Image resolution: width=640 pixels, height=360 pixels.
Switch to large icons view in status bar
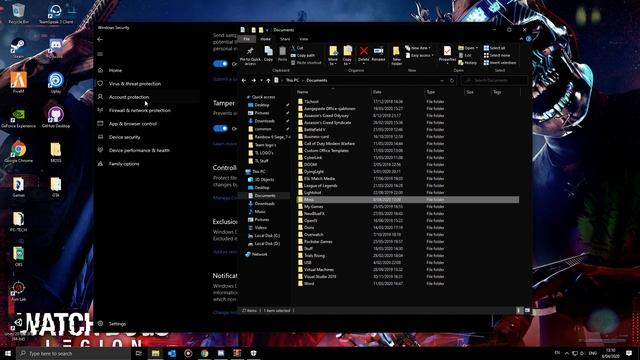pyautogui.click(x=527, y=311)
